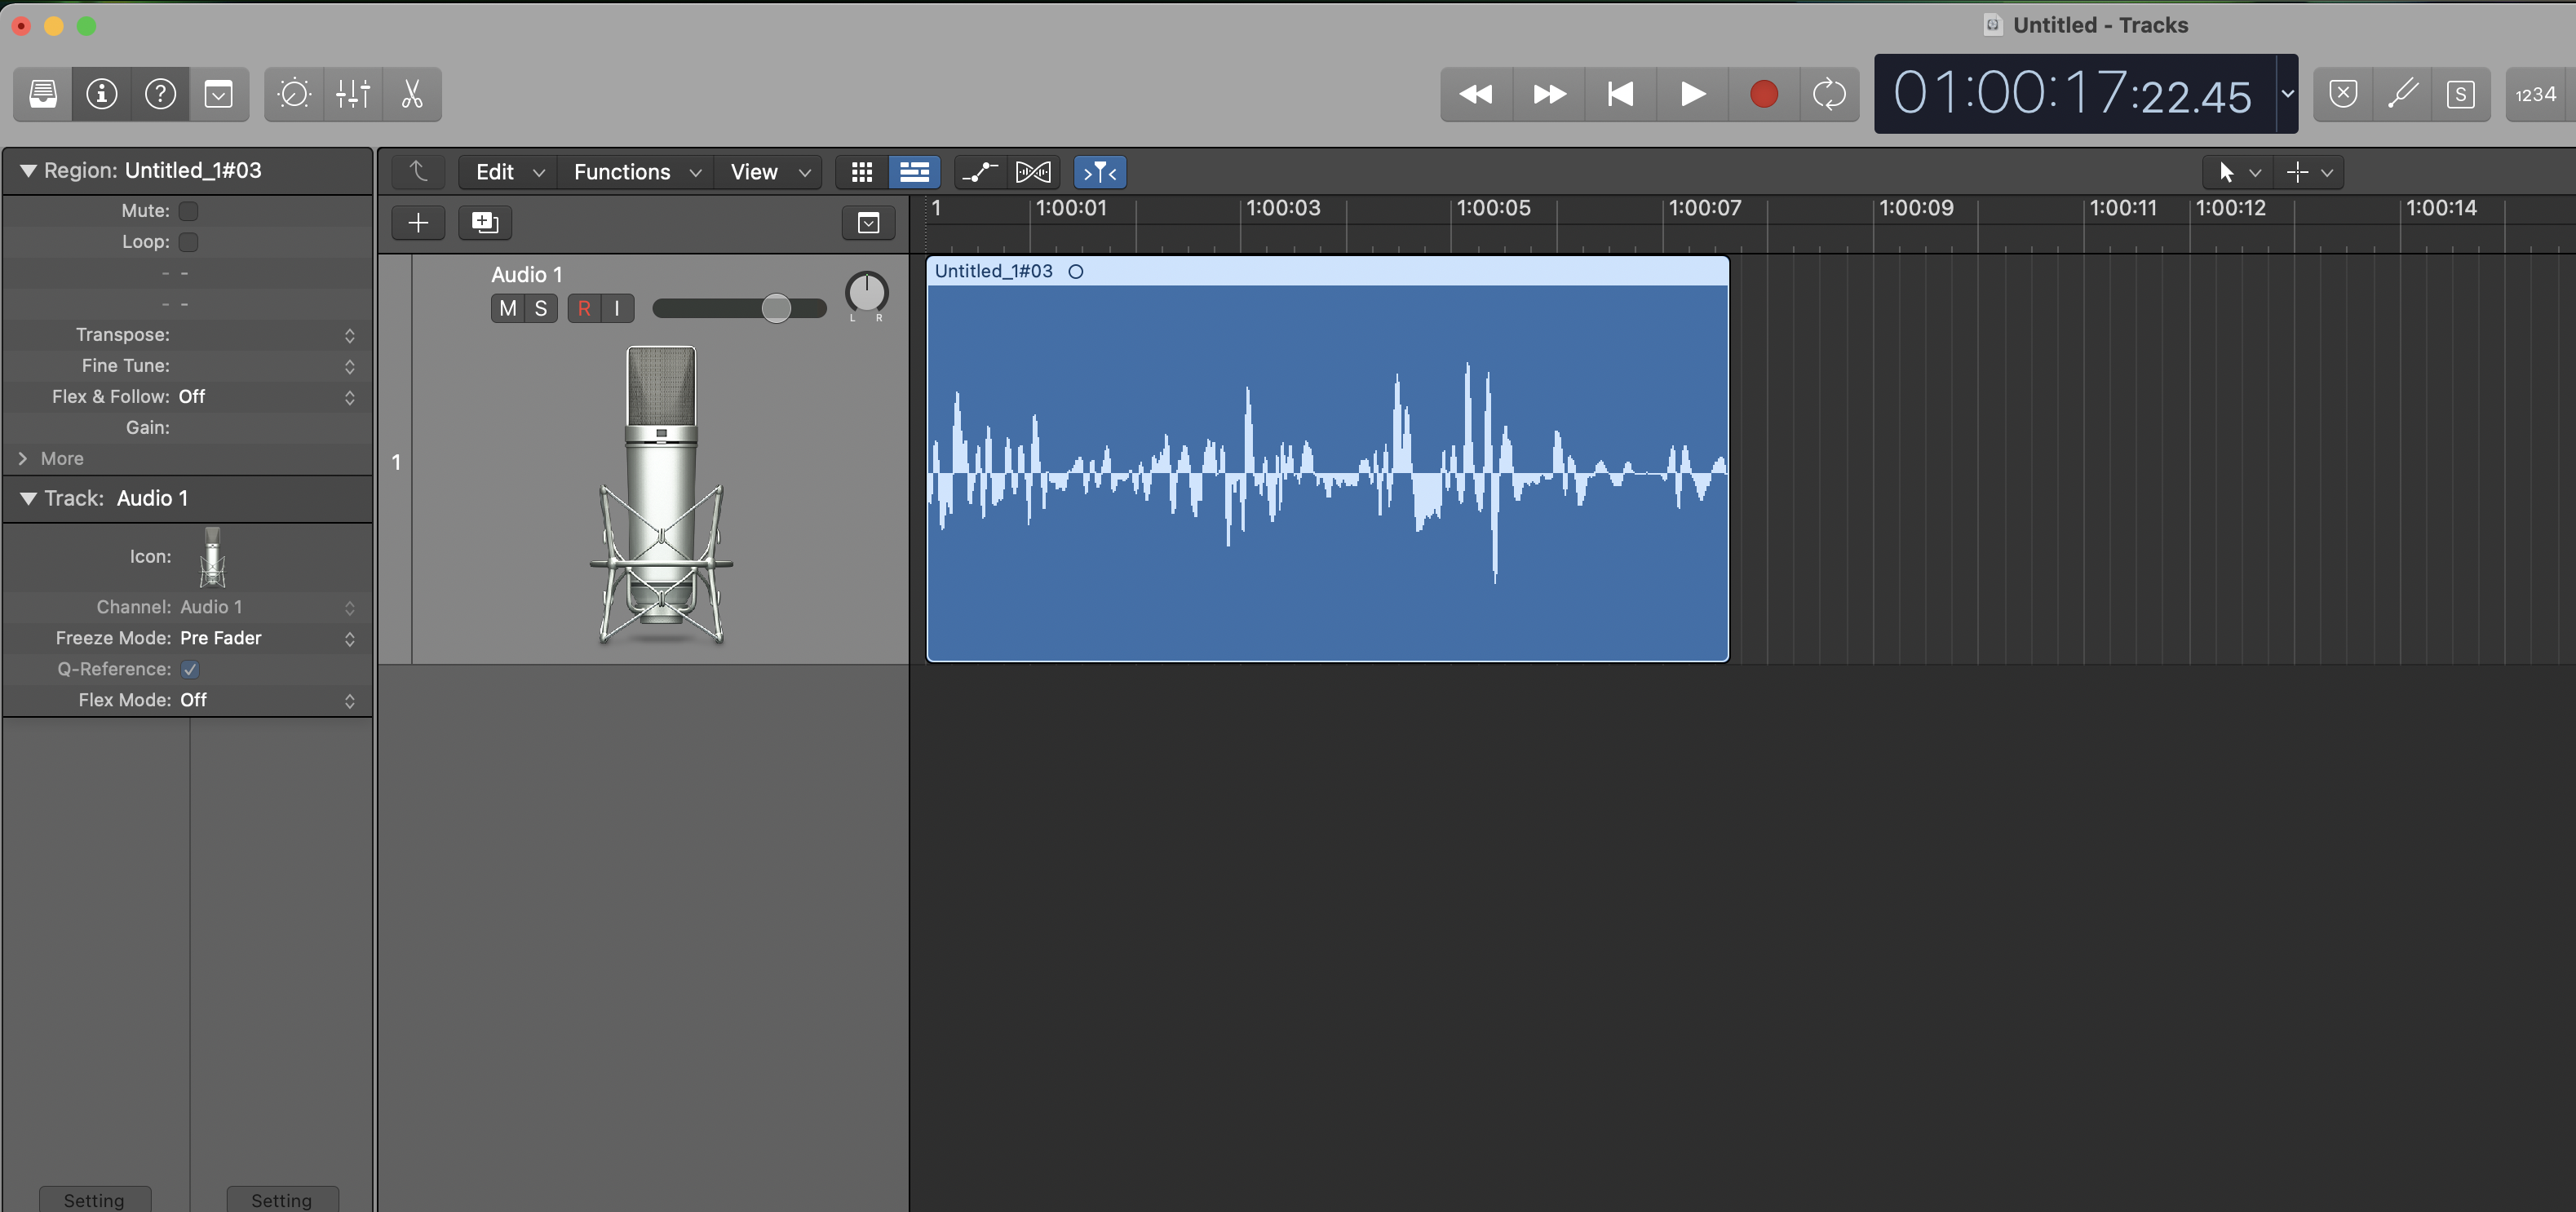Click the Tuning Fork icon near the display
Viewport: 2576px width, 1212px height.
[2404, 93]
